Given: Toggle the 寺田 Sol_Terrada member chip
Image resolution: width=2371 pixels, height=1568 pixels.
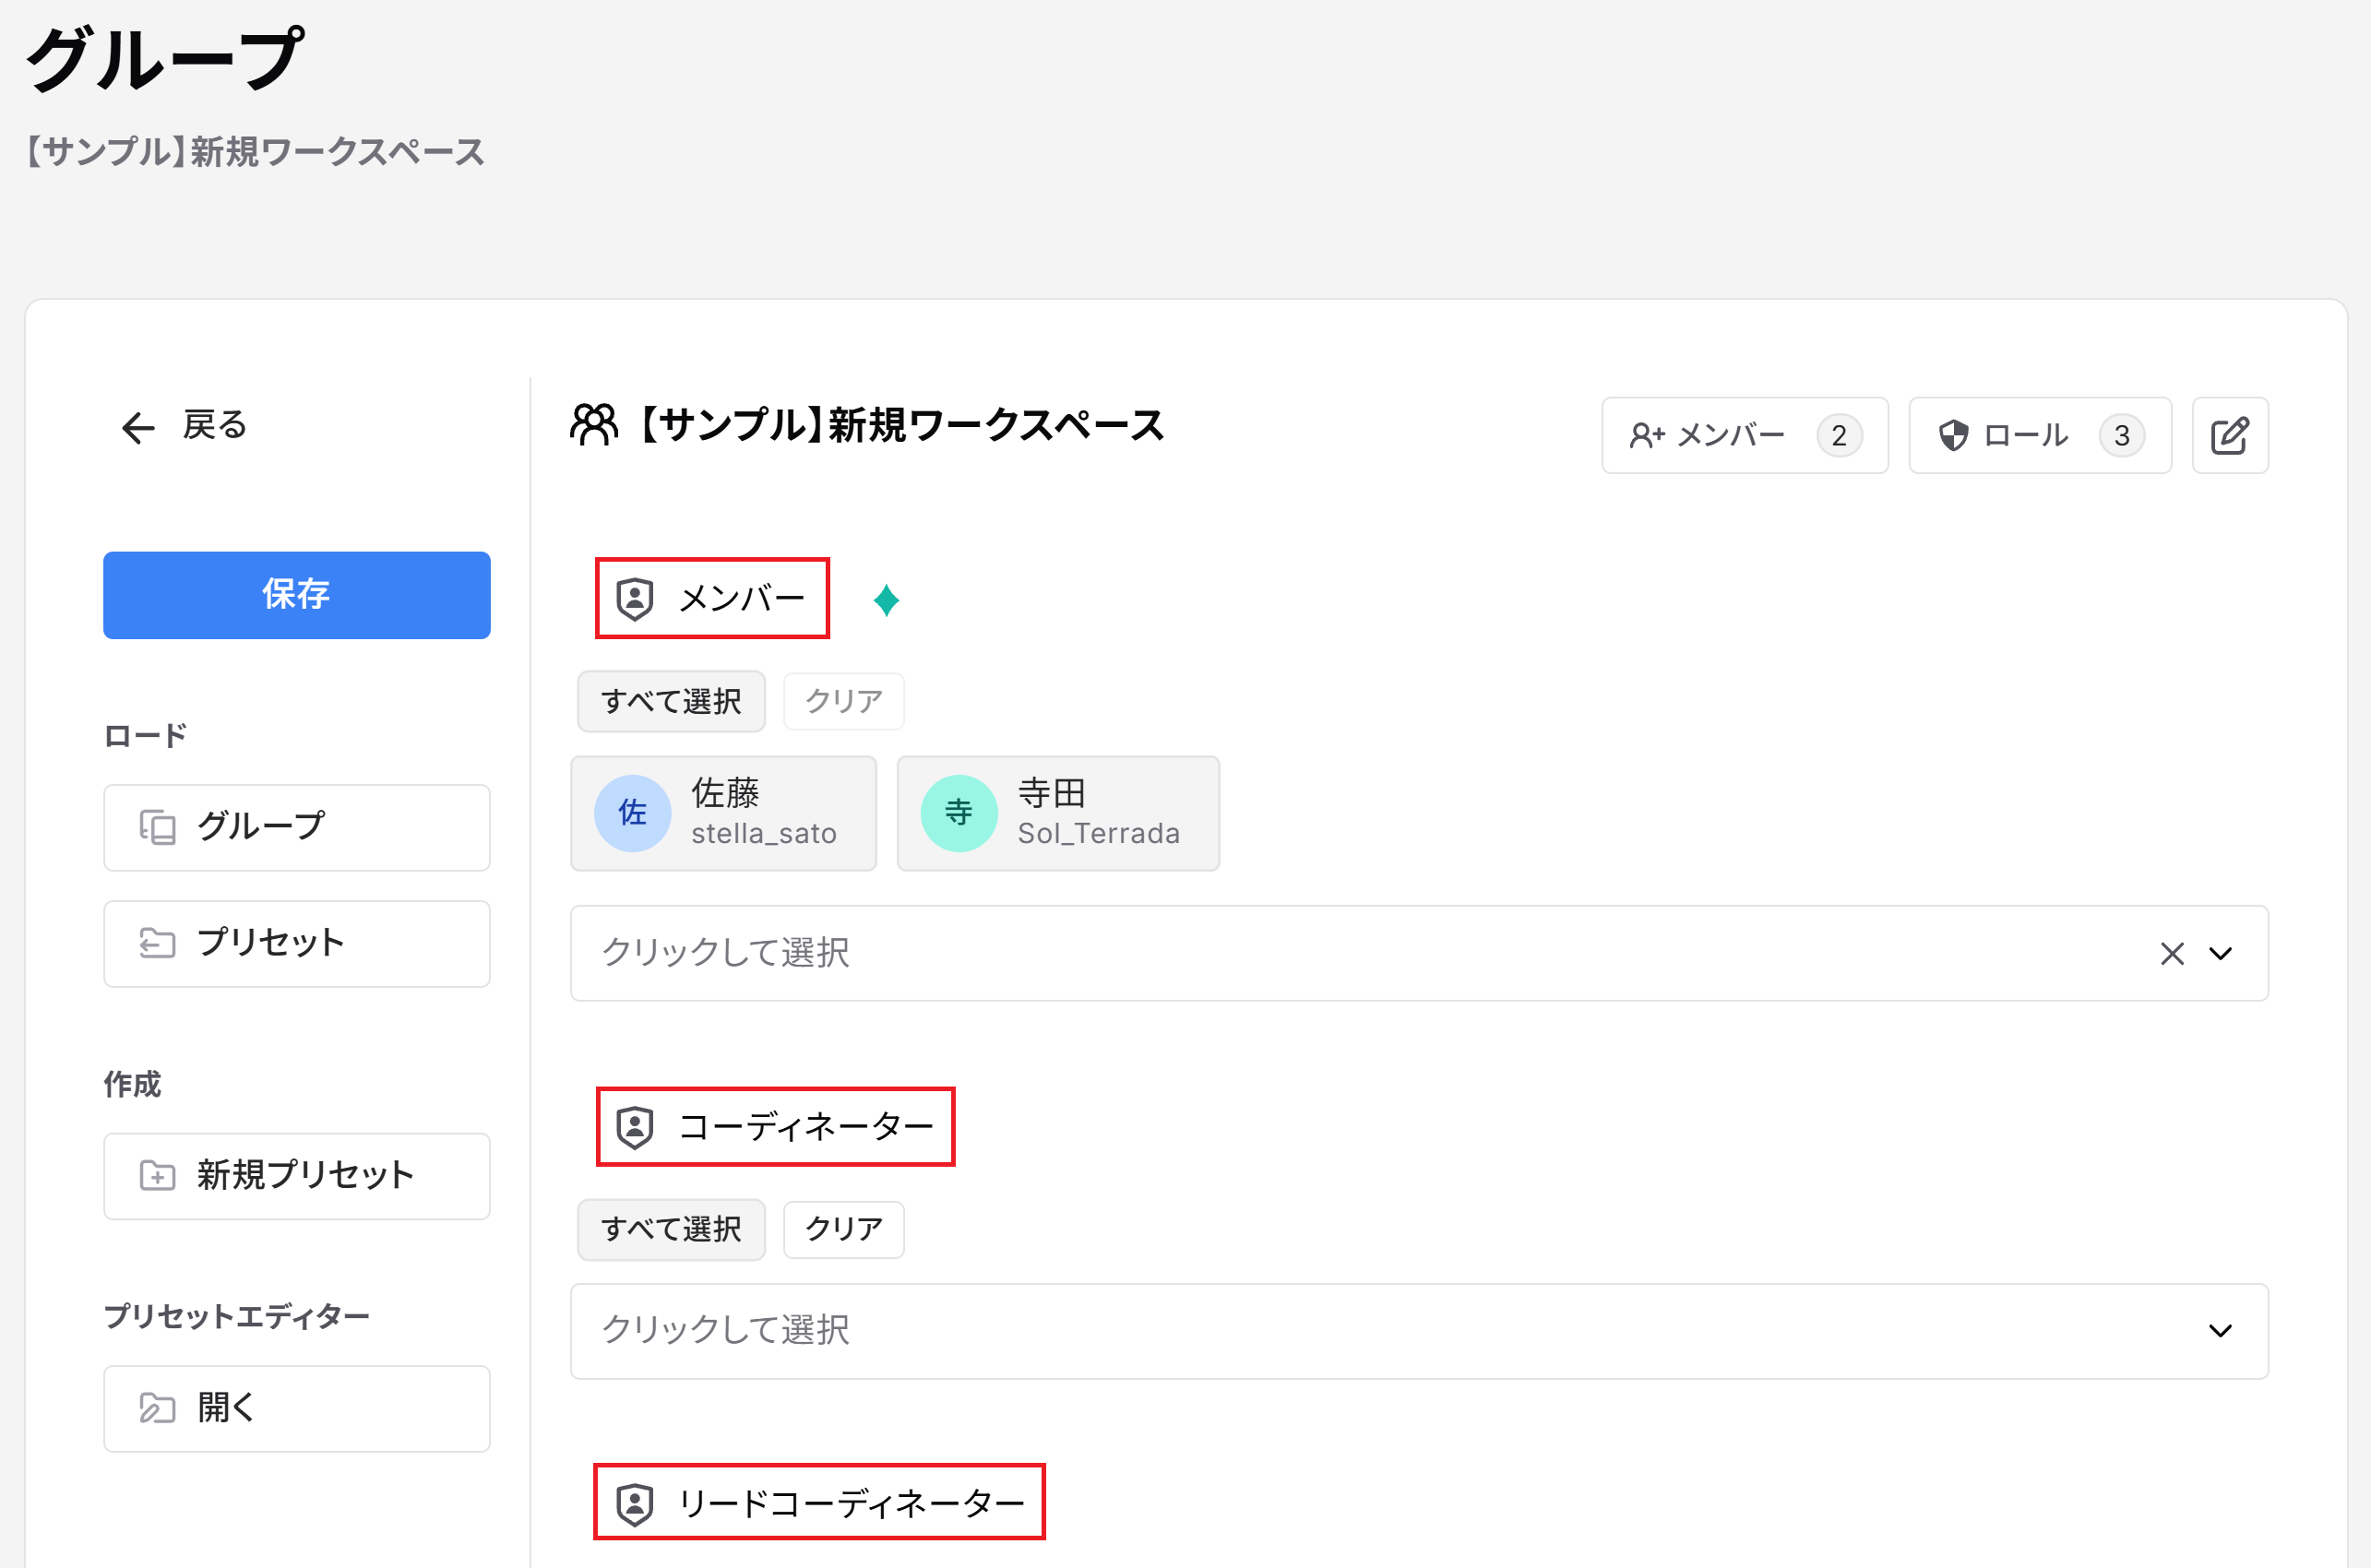Looking at the screenshot, I should click(1058, 813).
